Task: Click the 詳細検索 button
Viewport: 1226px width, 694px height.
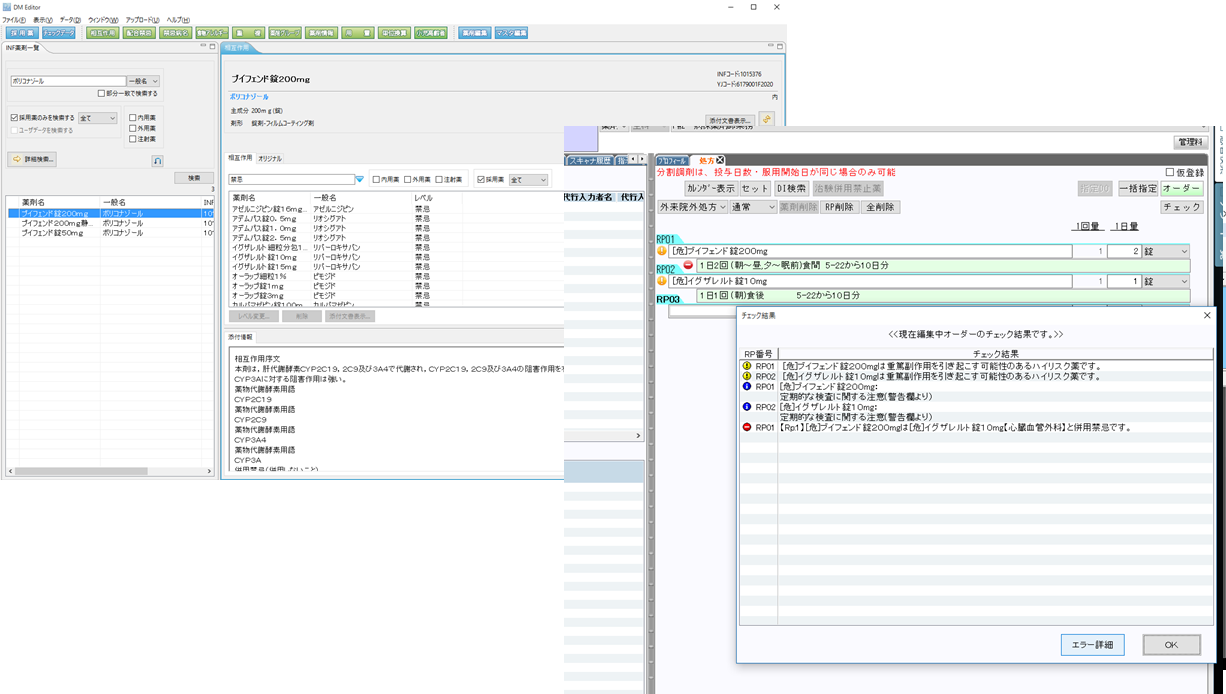Action: click(x=32, y=159)
